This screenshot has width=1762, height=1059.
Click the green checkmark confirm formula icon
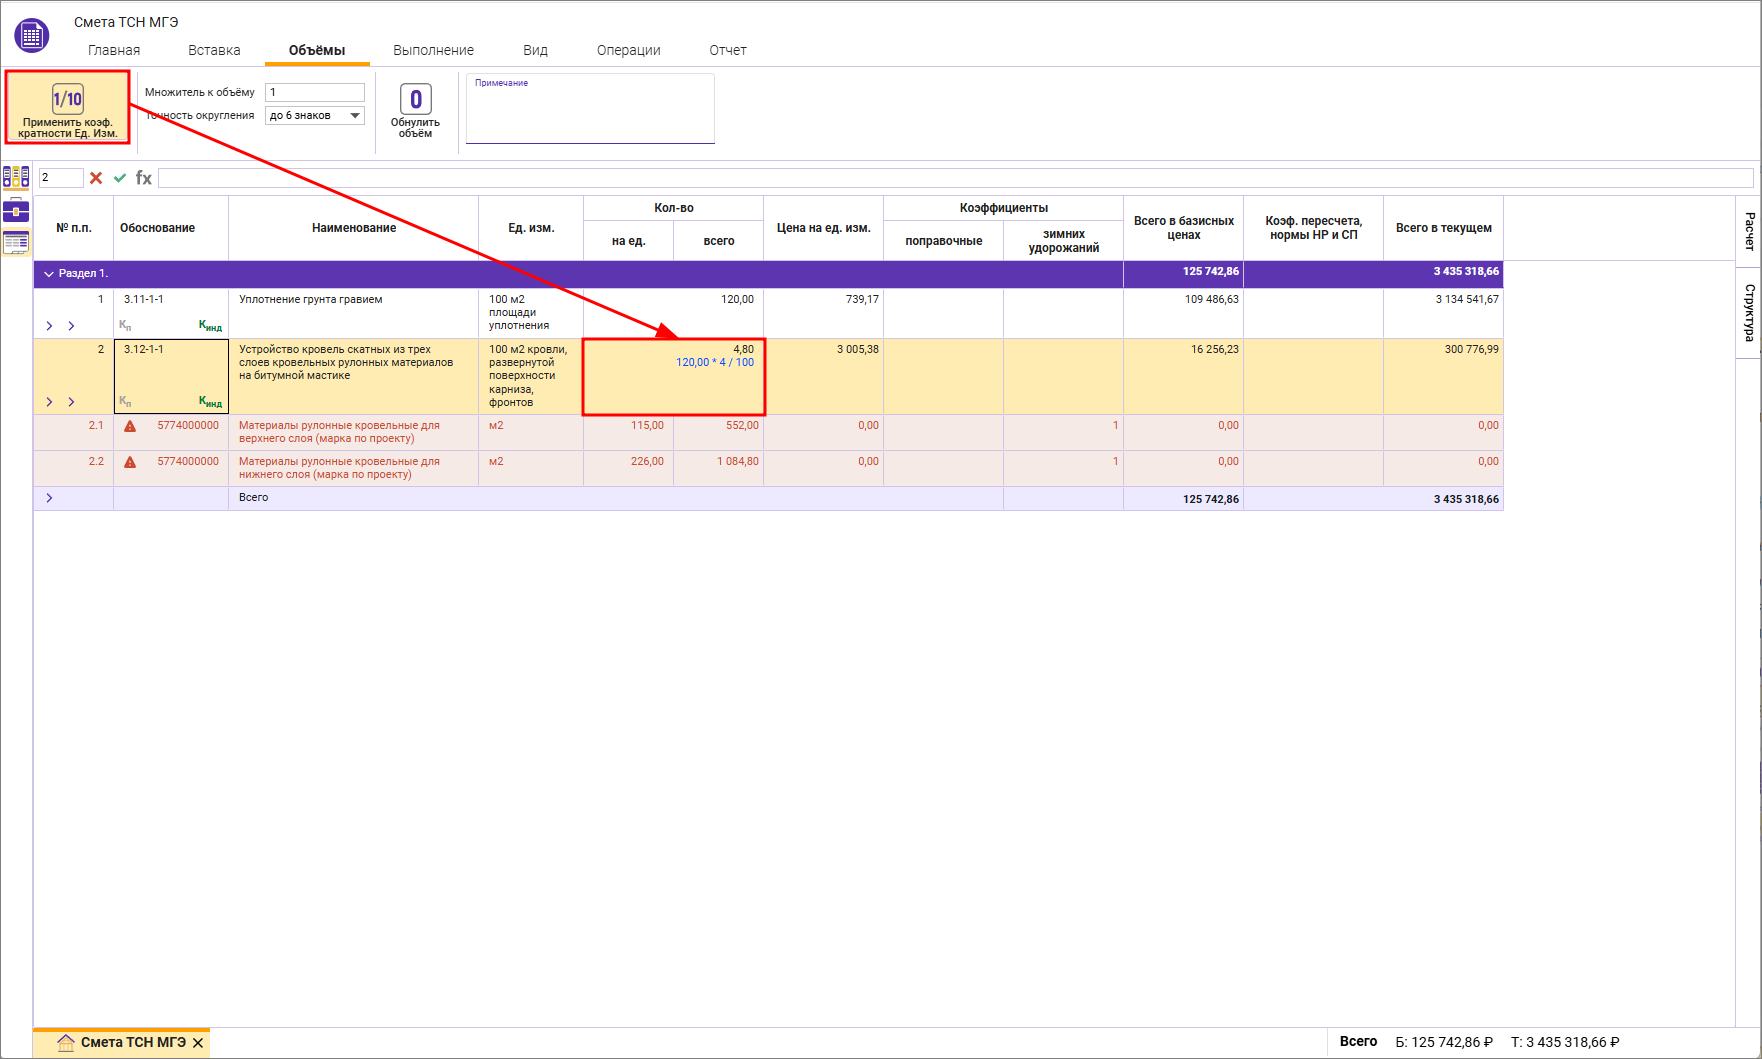[x=120, y=178]
